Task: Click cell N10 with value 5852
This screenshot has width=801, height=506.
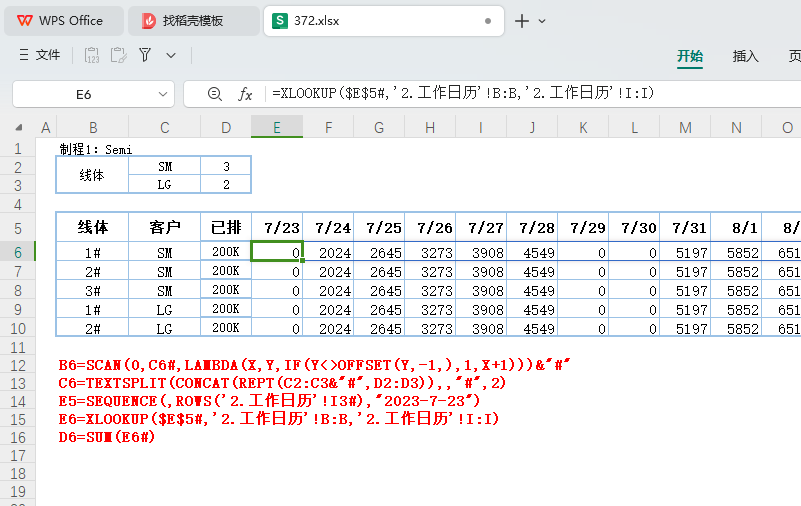Action: tap(736, 328)
